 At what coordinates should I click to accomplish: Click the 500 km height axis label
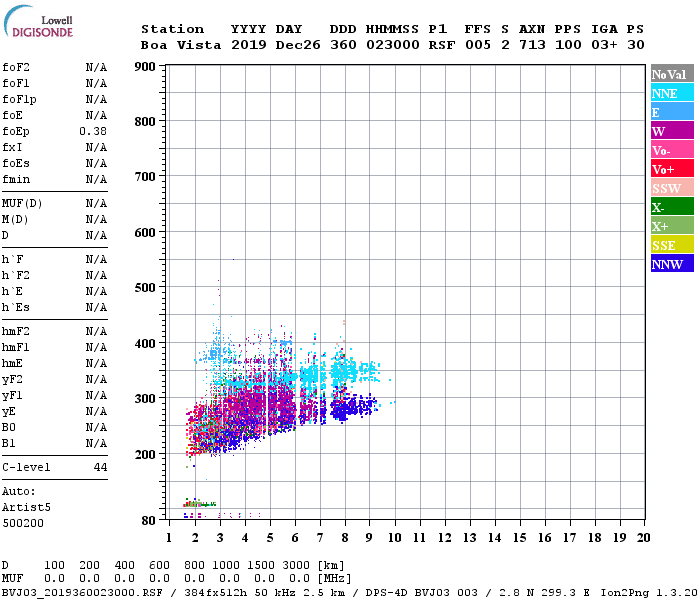pos(145,288)
